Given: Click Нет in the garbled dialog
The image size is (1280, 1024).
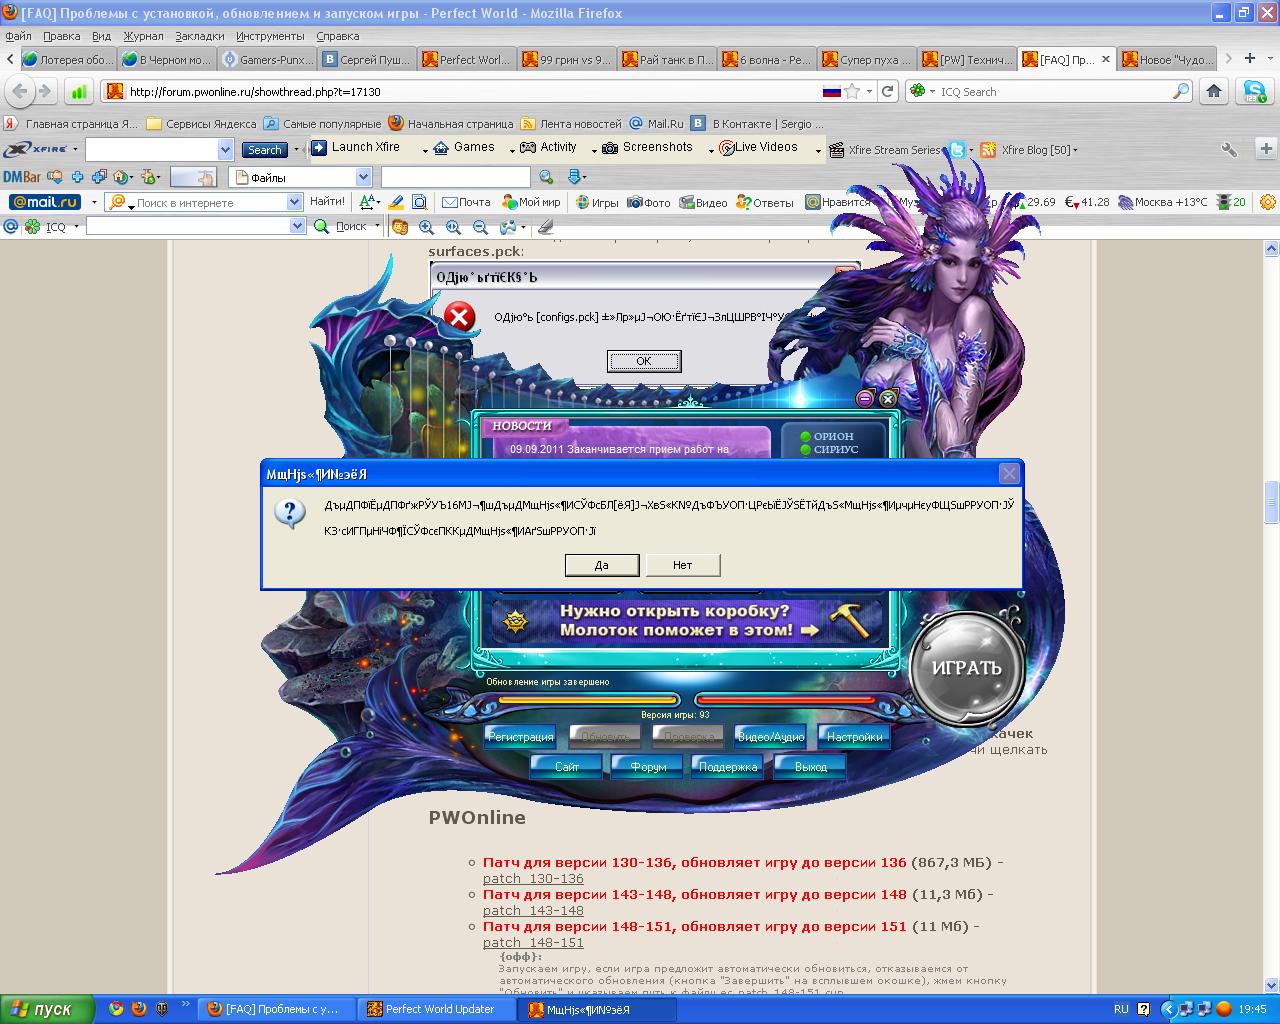Looking at the screenshot, I should pyautogui.click(x=682, y=565).
